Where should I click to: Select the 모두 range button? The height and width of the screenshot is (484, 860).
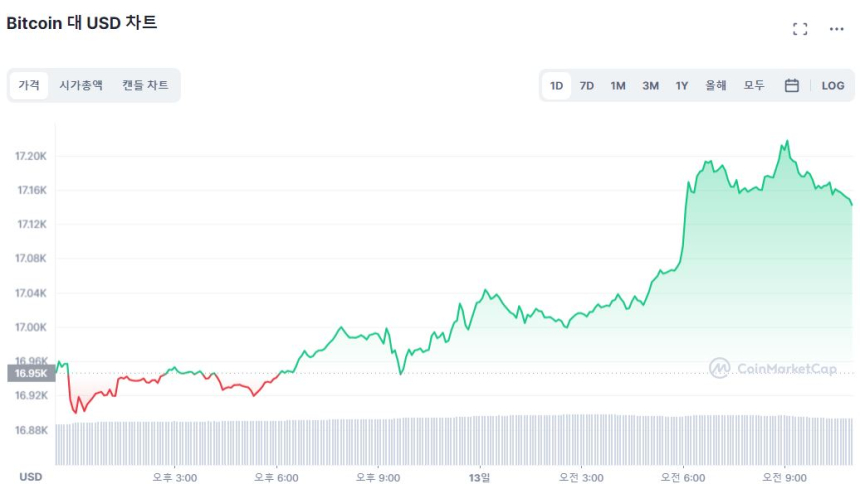(754, 86)
